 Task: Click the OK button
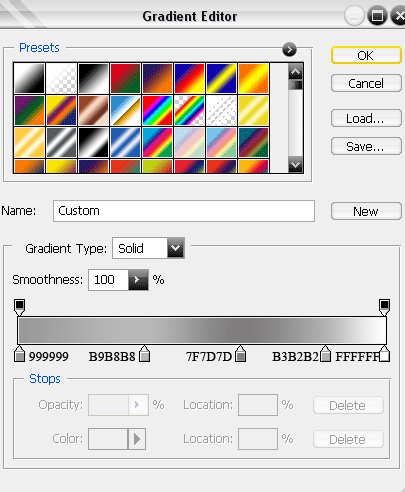click(366, 55)
